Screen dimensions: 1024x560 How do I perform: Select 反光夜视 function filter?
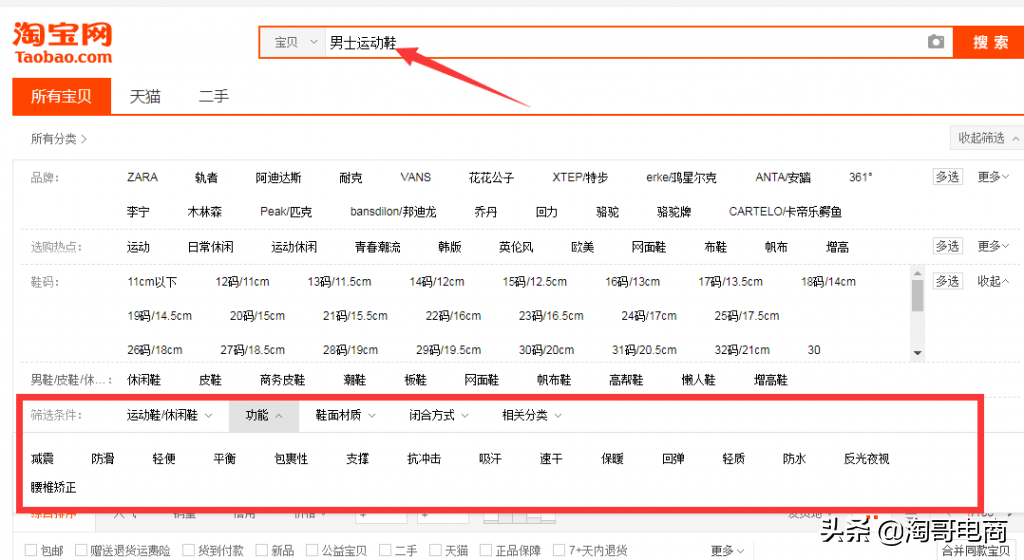point(866,459)
